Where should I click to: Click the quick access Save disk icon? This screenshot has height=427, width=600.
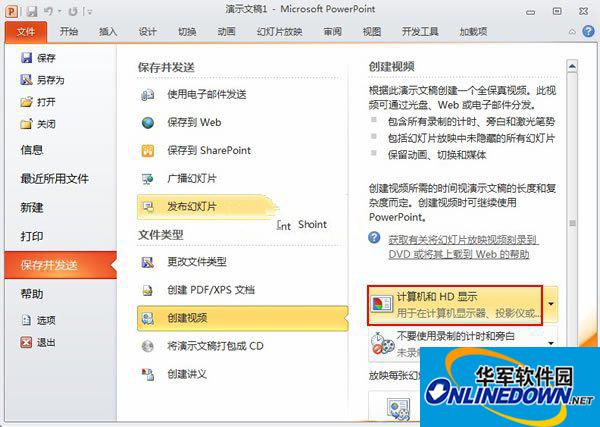pyautogui.click(x=32, y=11)
